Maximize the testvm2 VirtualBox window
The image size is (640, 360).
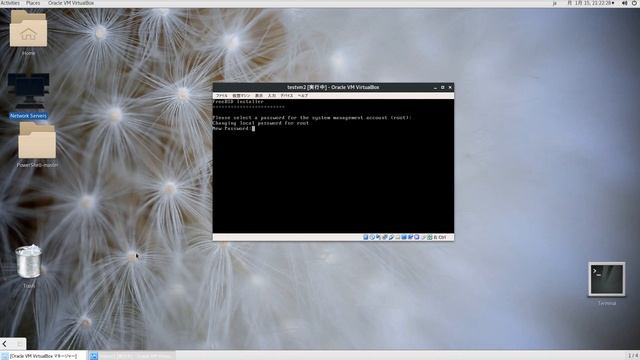[442, 87]
